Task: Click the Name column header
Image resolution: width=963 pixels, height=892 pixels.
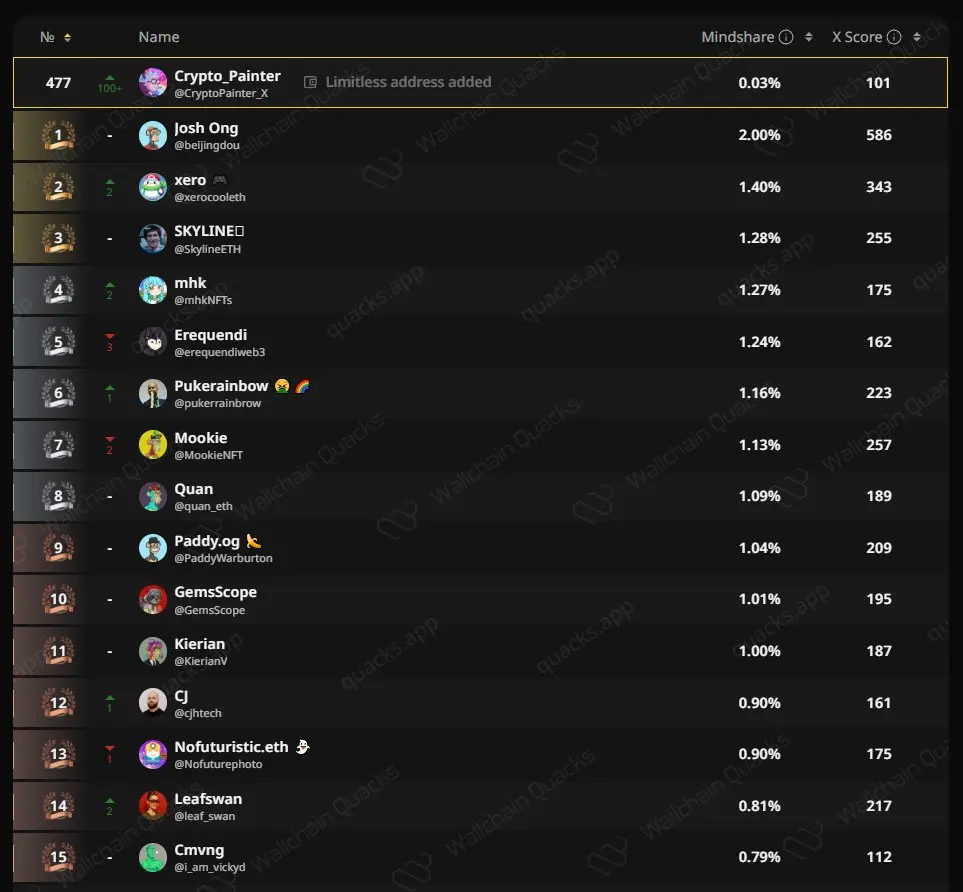Action: coord(159,37)
